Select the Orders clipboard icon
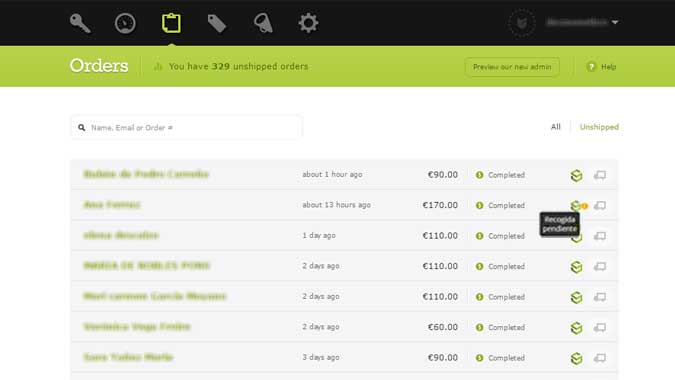This screenshot has height=380, width=675. tap(171, 23)
